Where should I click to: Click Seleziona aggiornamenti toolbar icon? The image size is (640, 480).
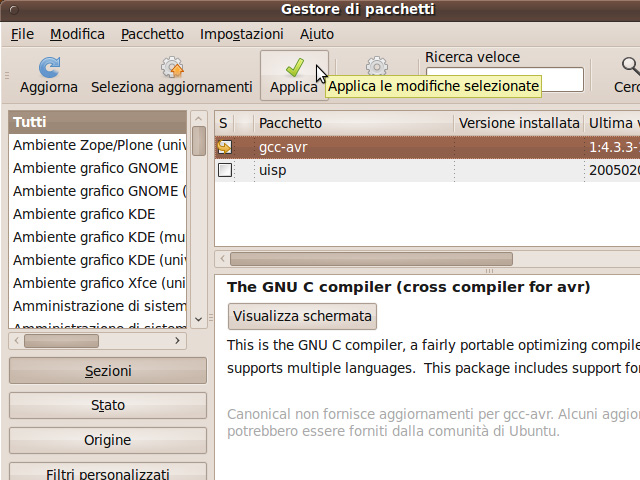[171, 67]
